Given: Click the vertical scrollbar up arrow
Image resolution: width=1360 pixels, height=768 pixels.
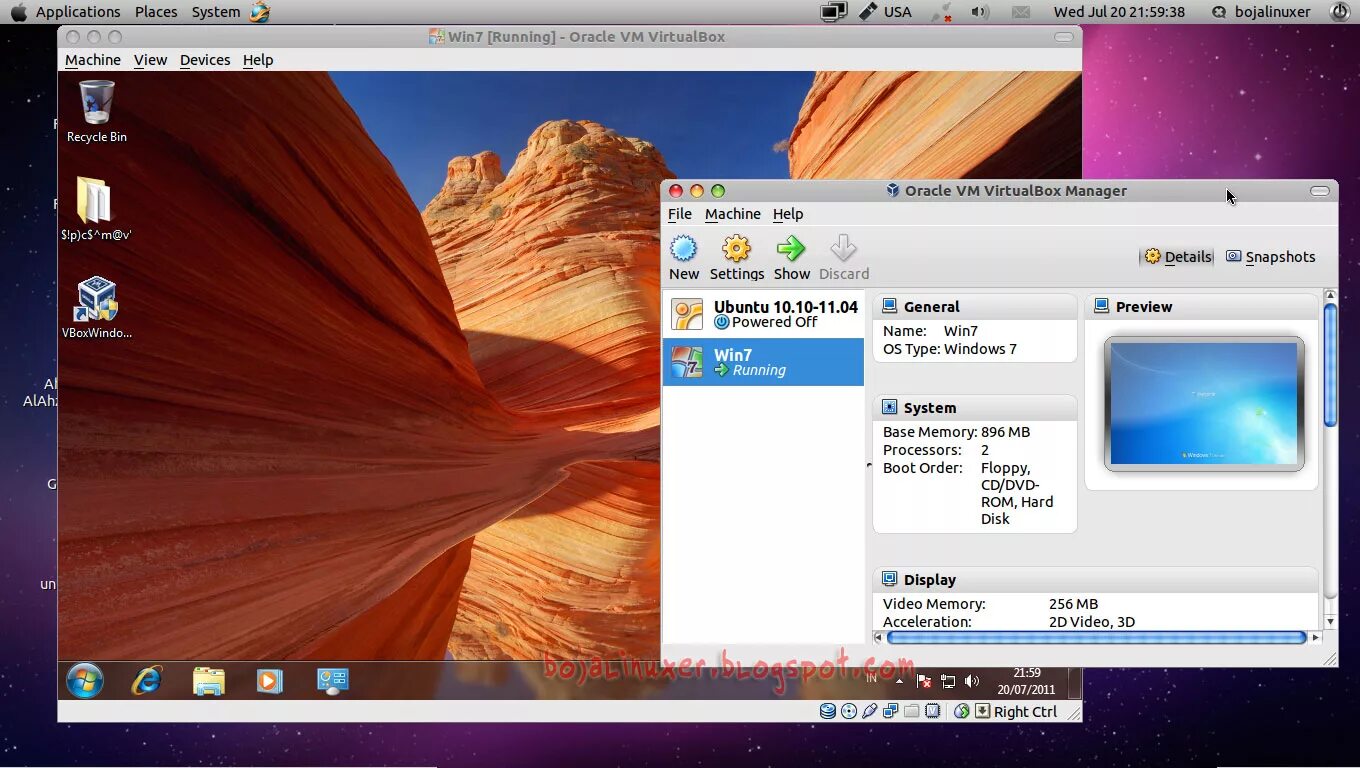Looking at the screenshot, I should tap(1330, 296).
